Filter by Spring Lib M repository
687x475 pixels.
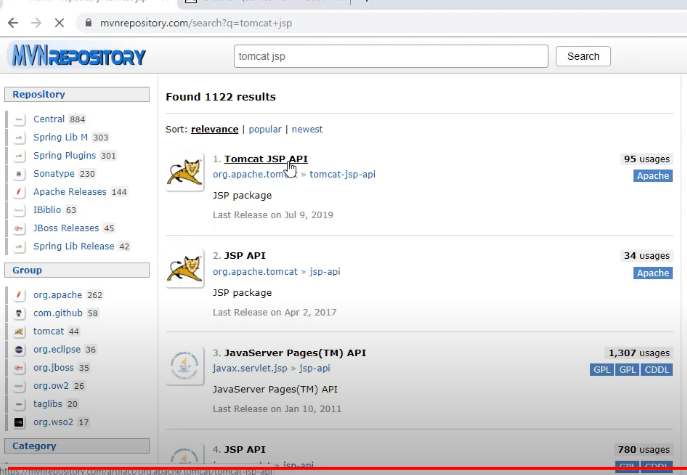click(x=60, y=138)
